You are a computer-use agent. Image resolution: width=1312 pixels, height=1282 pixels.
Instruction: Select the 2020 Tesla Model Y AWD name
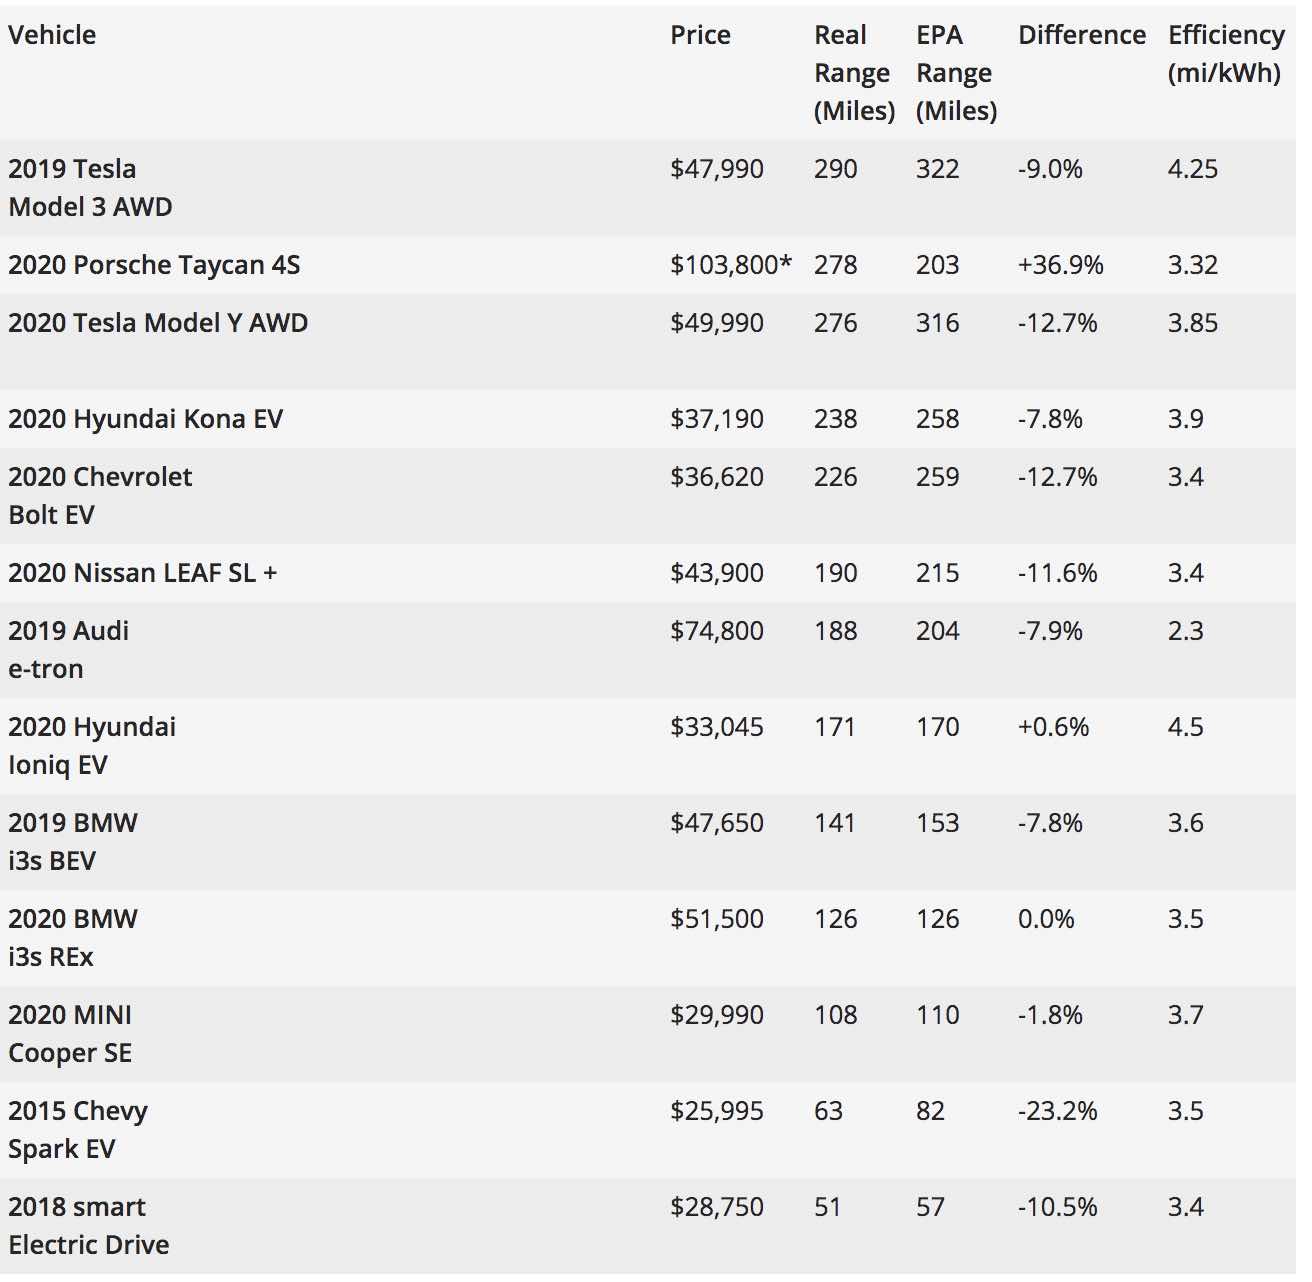tap(158, 323)
